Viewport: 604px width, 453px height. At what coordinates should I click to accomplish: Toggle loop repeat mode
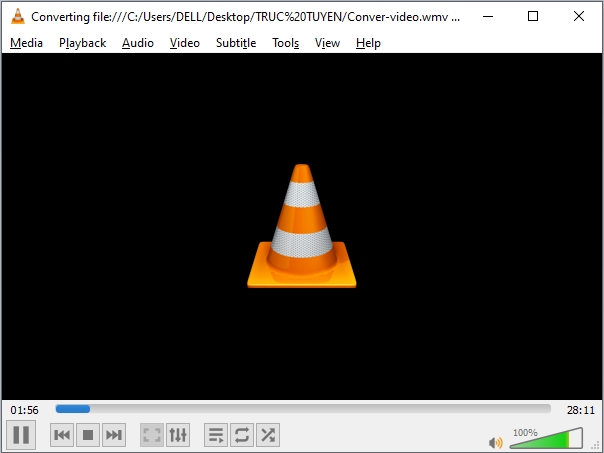(242, 435)
